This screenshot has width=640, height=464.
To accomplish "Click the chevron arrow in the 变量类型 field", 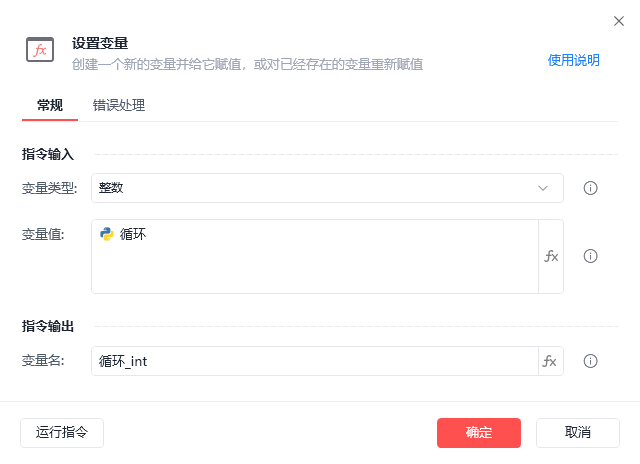I will (543, 188).
